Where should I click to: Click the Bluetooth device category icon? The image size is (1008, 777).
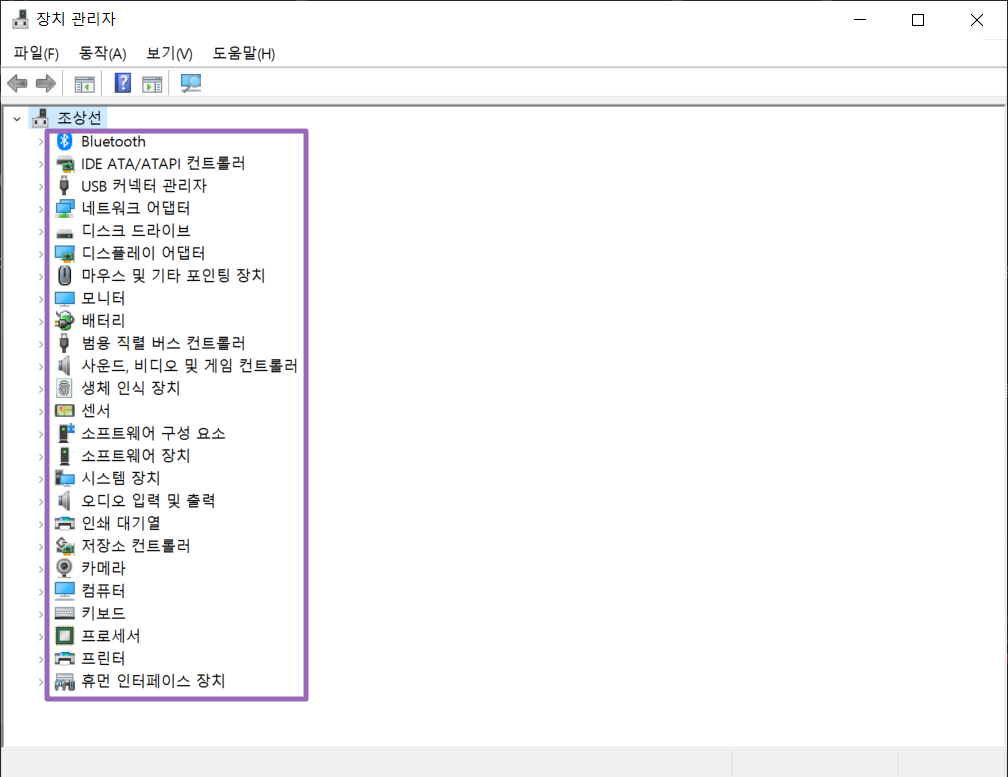[65, 141]
